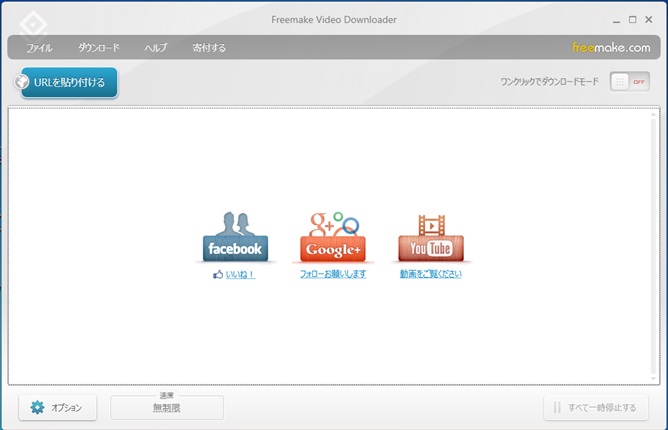The height and width of the screenshot is (430, 668).
Task: Open the 寄付する menu
Action: pos(209,47)
